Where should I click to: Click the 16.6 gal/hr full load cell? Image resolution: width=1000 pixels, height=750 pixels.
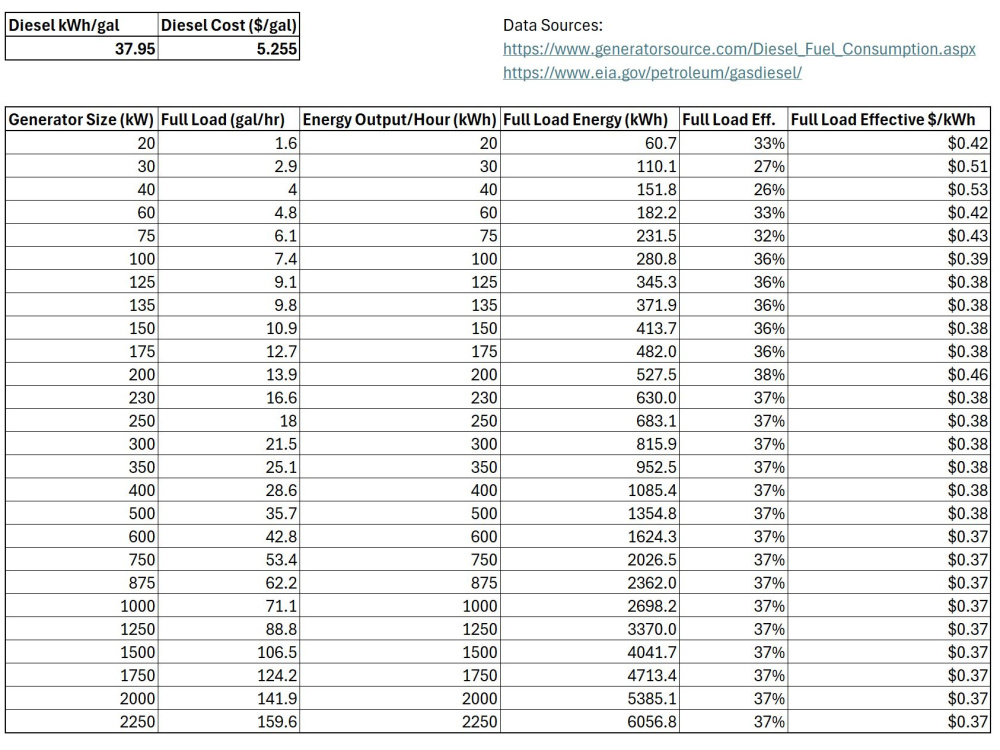click(x=229, y=397)
